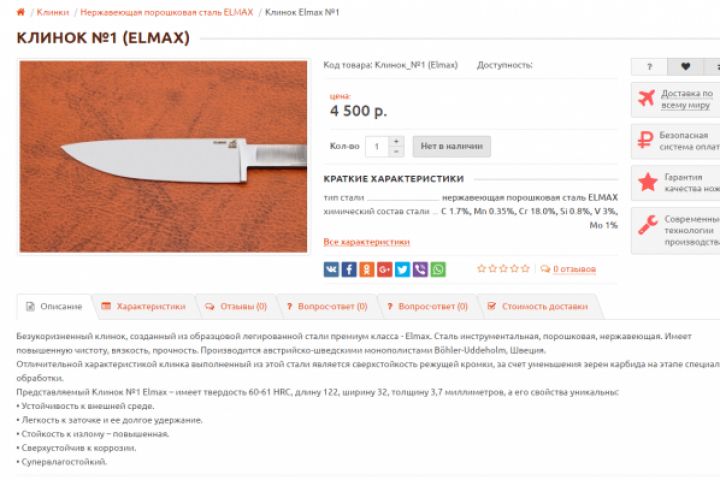Open the knife blade product image
720x480 pixels.
click(x=163, y=156)
